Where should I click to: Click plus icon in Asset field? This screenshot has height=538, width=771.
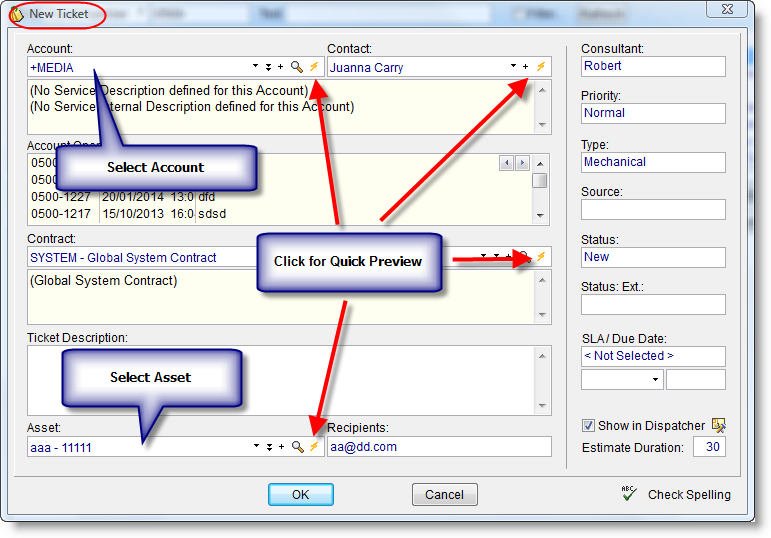[x=282, y=447]
